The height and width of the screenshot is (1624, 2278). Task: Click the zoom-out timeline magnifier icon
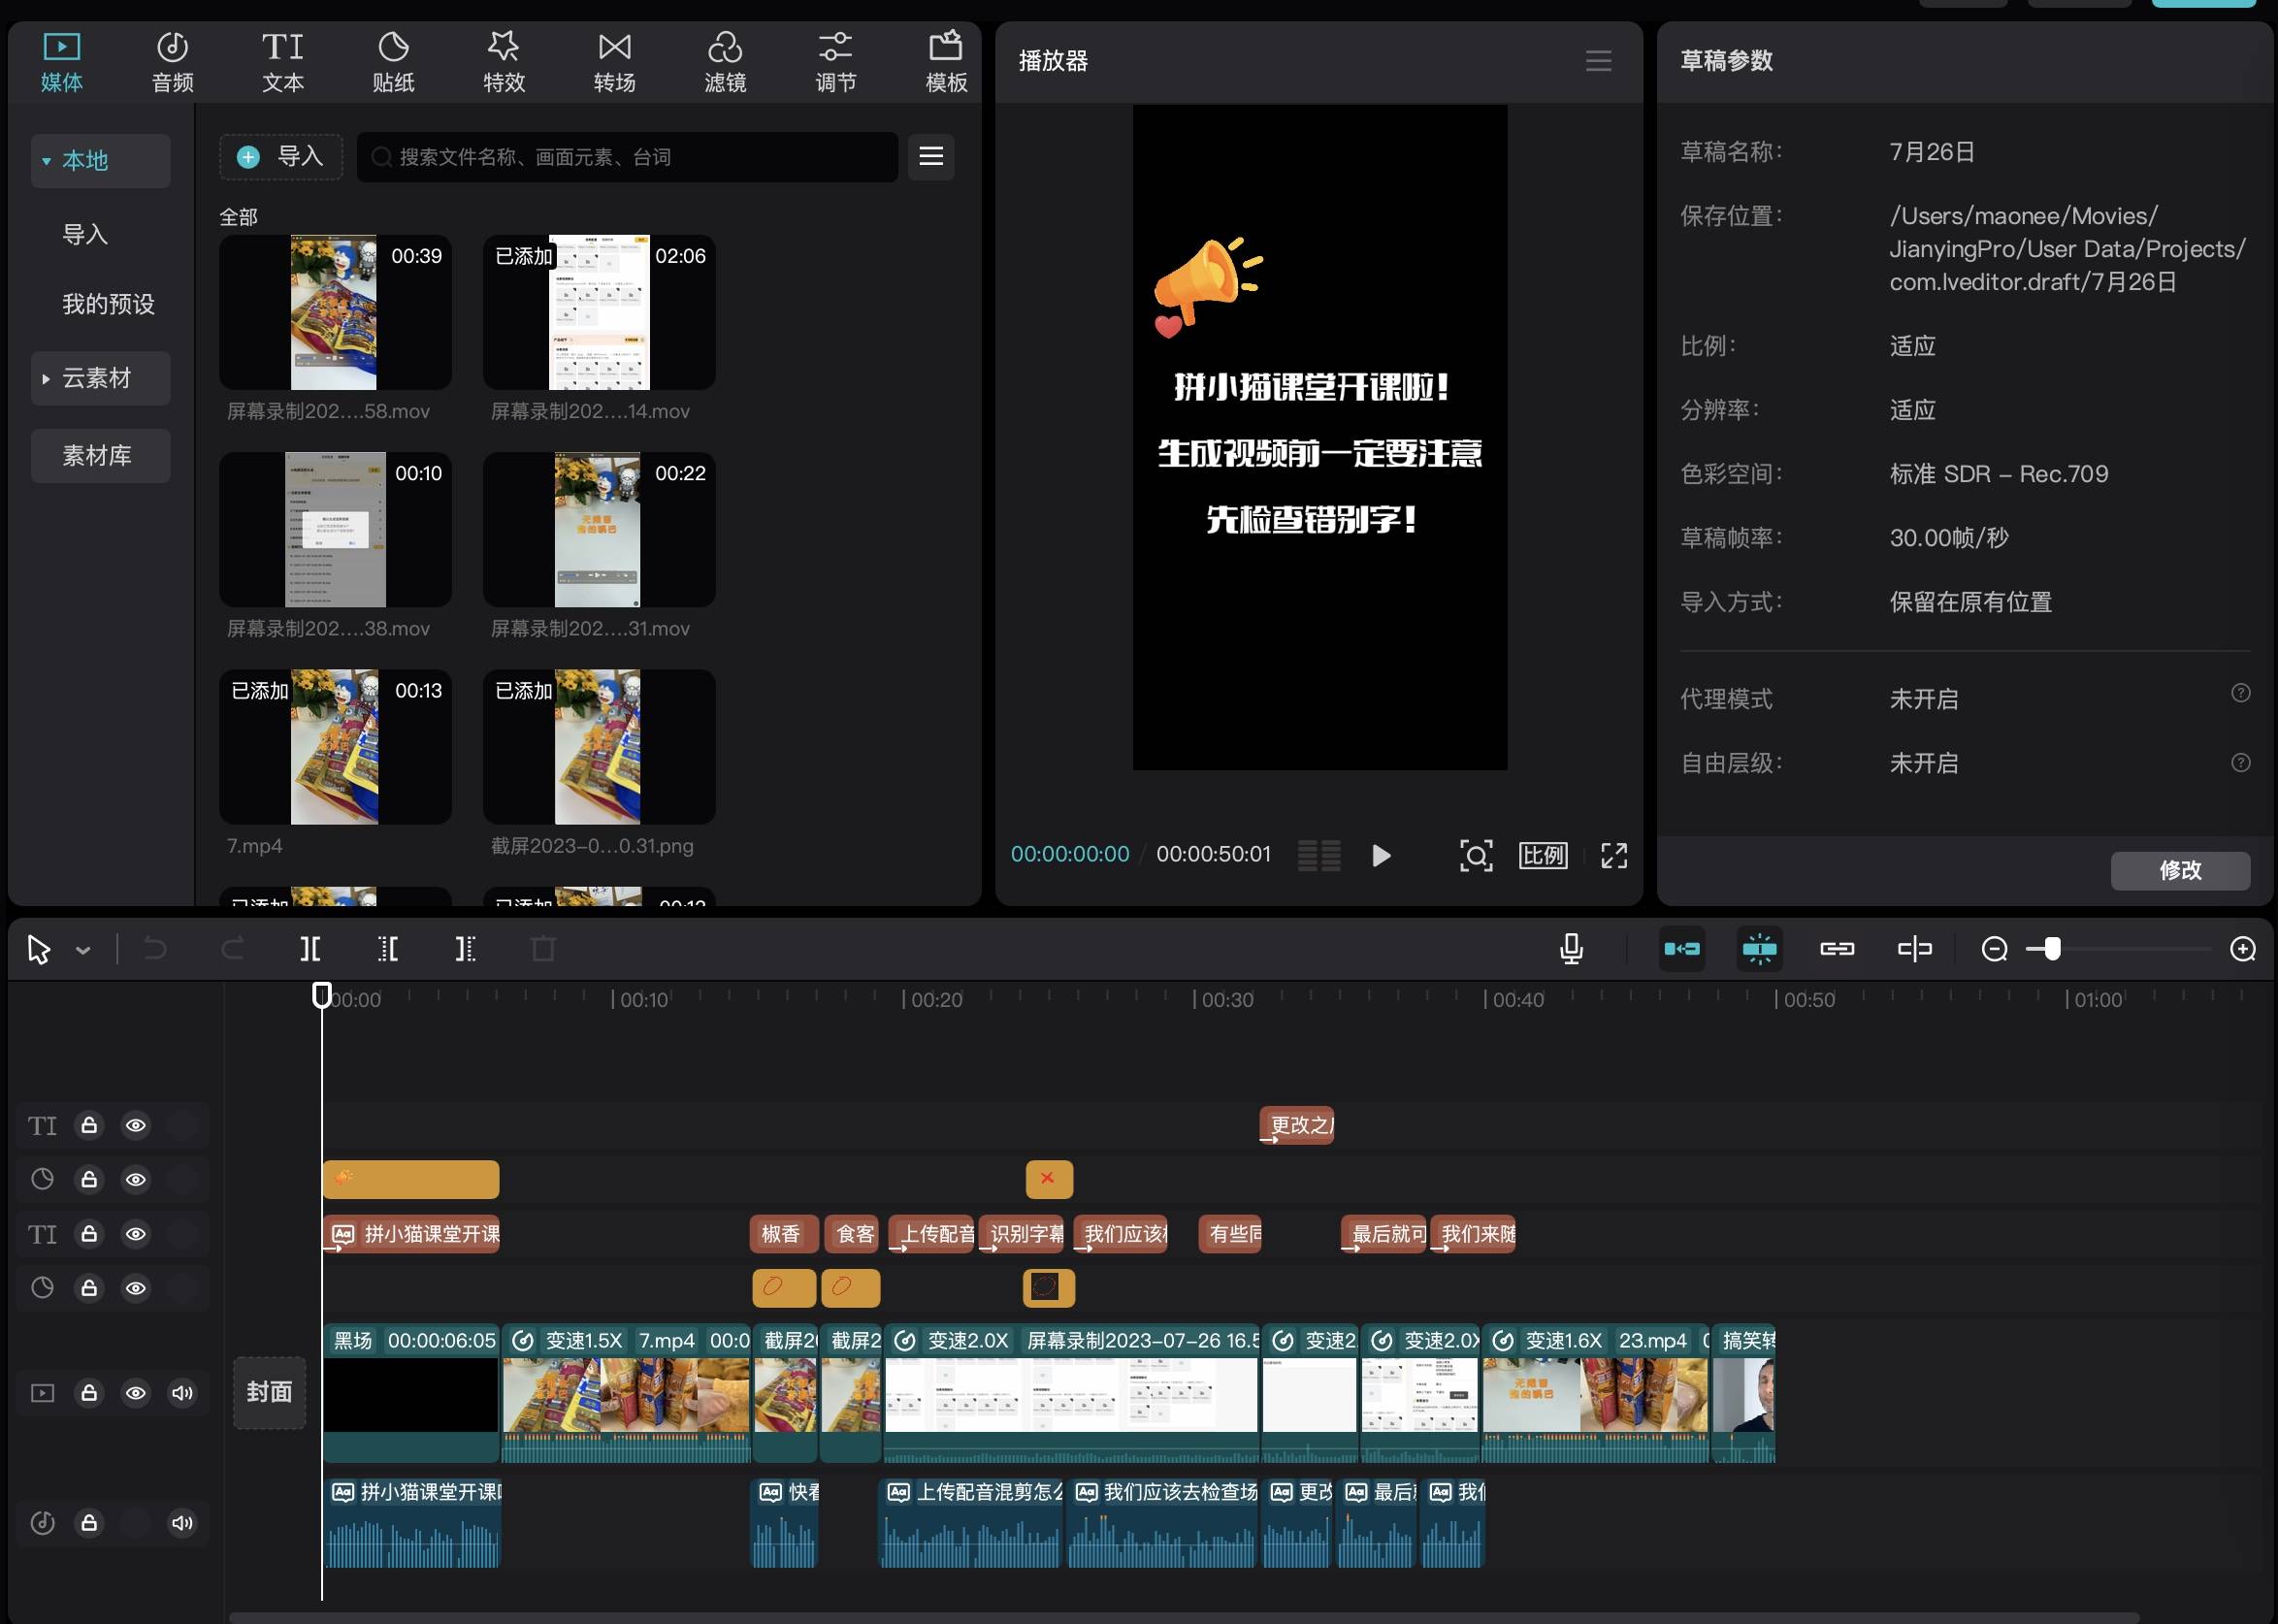[x=1994, y=948]
